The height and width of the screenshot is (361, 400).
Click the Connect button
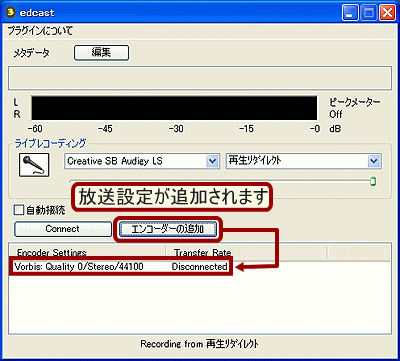pos(63,229)
